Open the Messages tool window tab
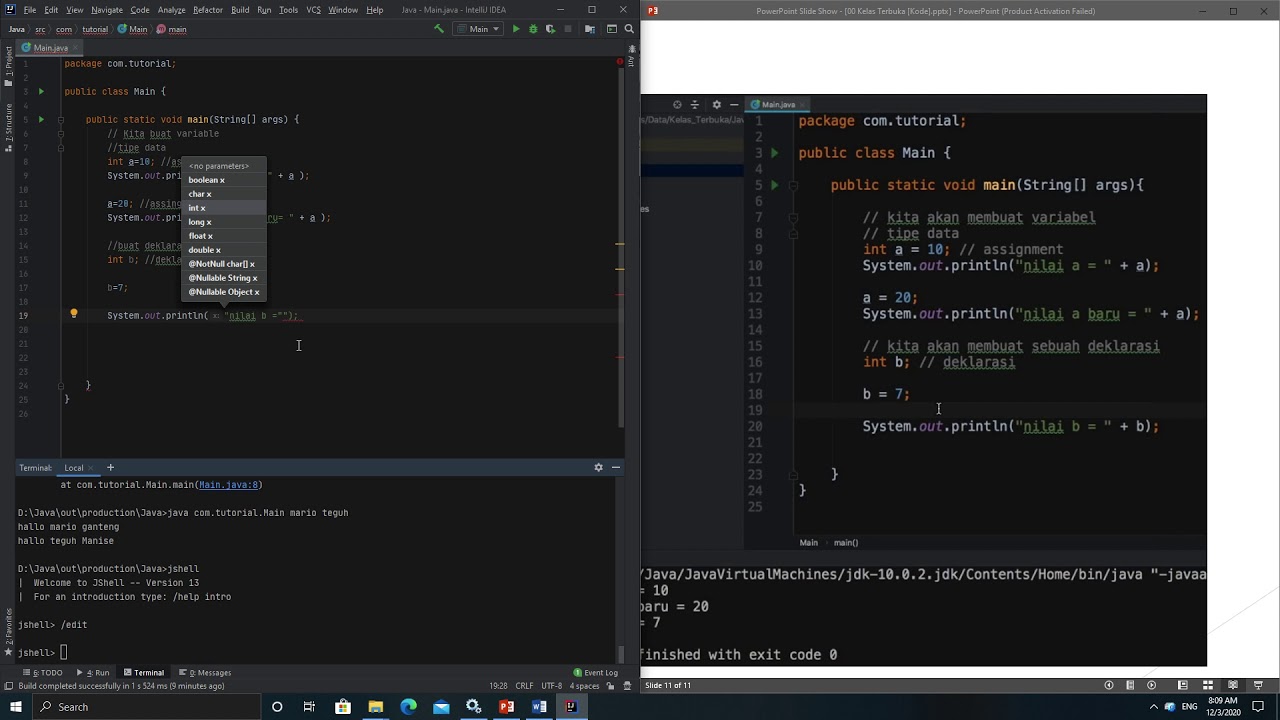This screenshot has width=1280, height=720. [205, 673]
